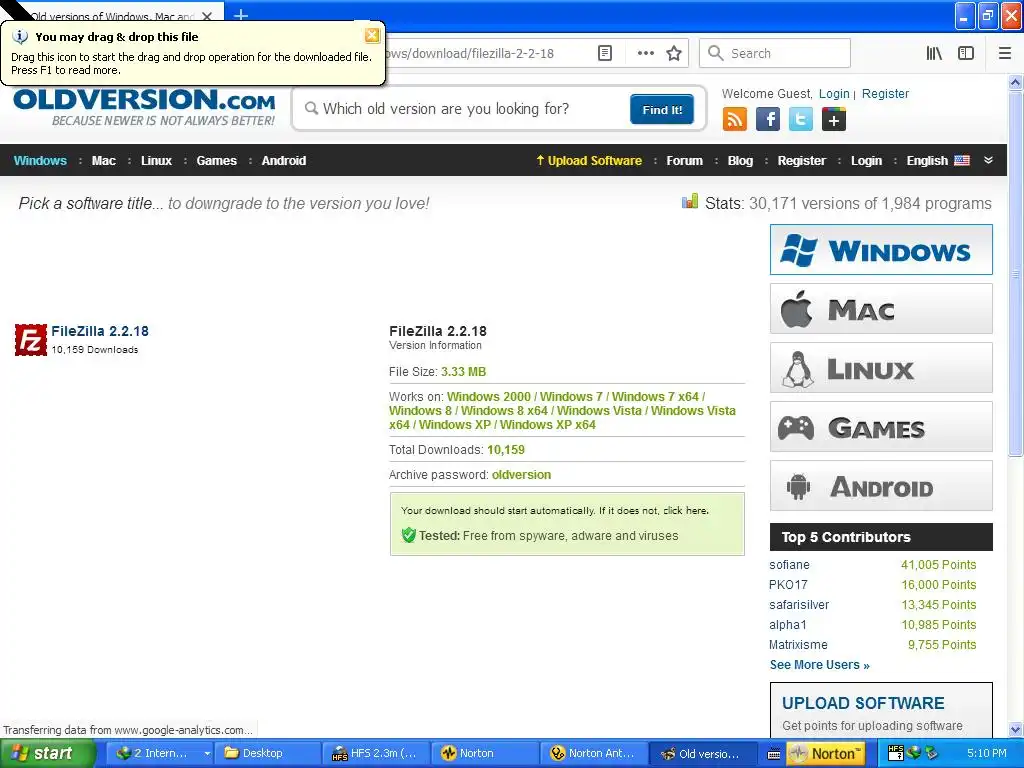The height and width of the screenshot is (768, 1024).
Task: Click the large Games platform button
Action: [x=881, y=427]
